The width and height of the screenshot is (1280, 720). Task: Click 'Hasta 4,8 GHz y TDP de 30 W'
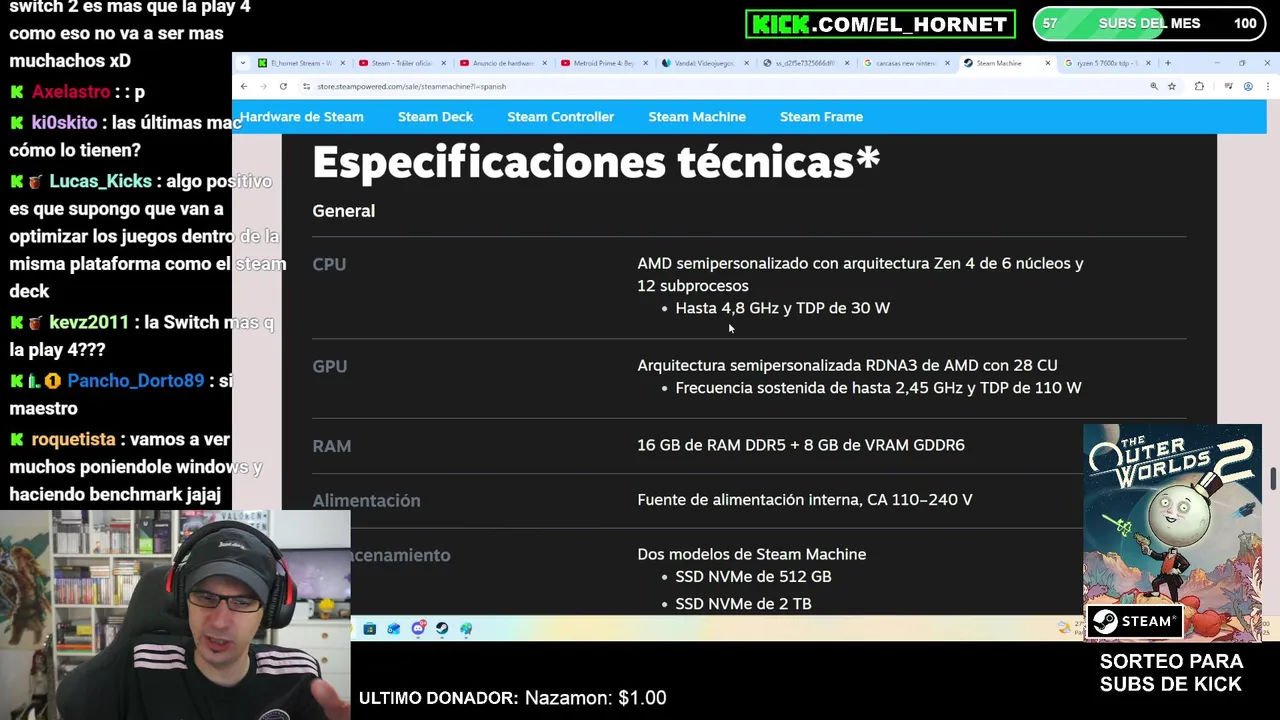click(x=782, y=308)
